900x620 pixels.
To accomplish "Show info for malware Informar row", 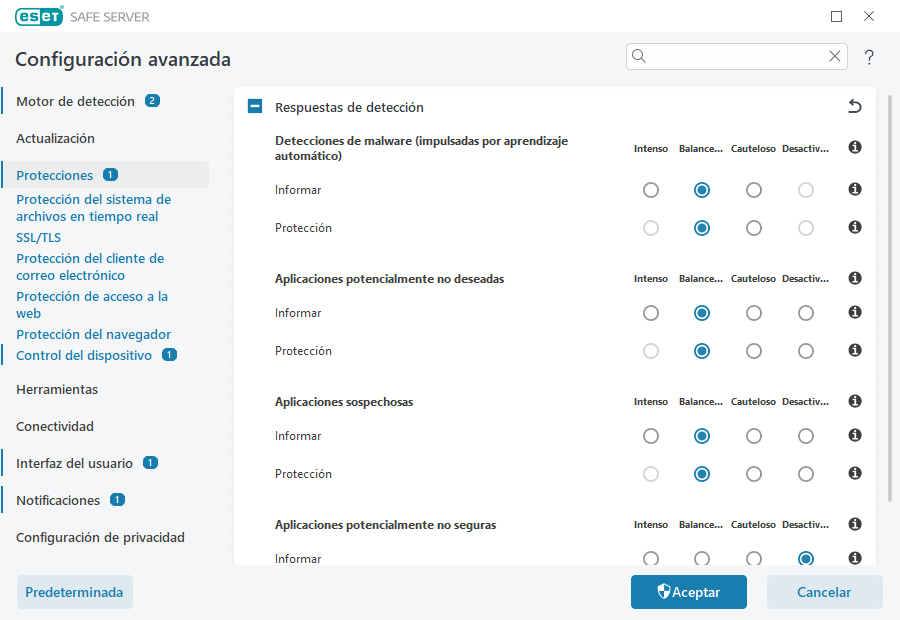I will pos(855,189).
